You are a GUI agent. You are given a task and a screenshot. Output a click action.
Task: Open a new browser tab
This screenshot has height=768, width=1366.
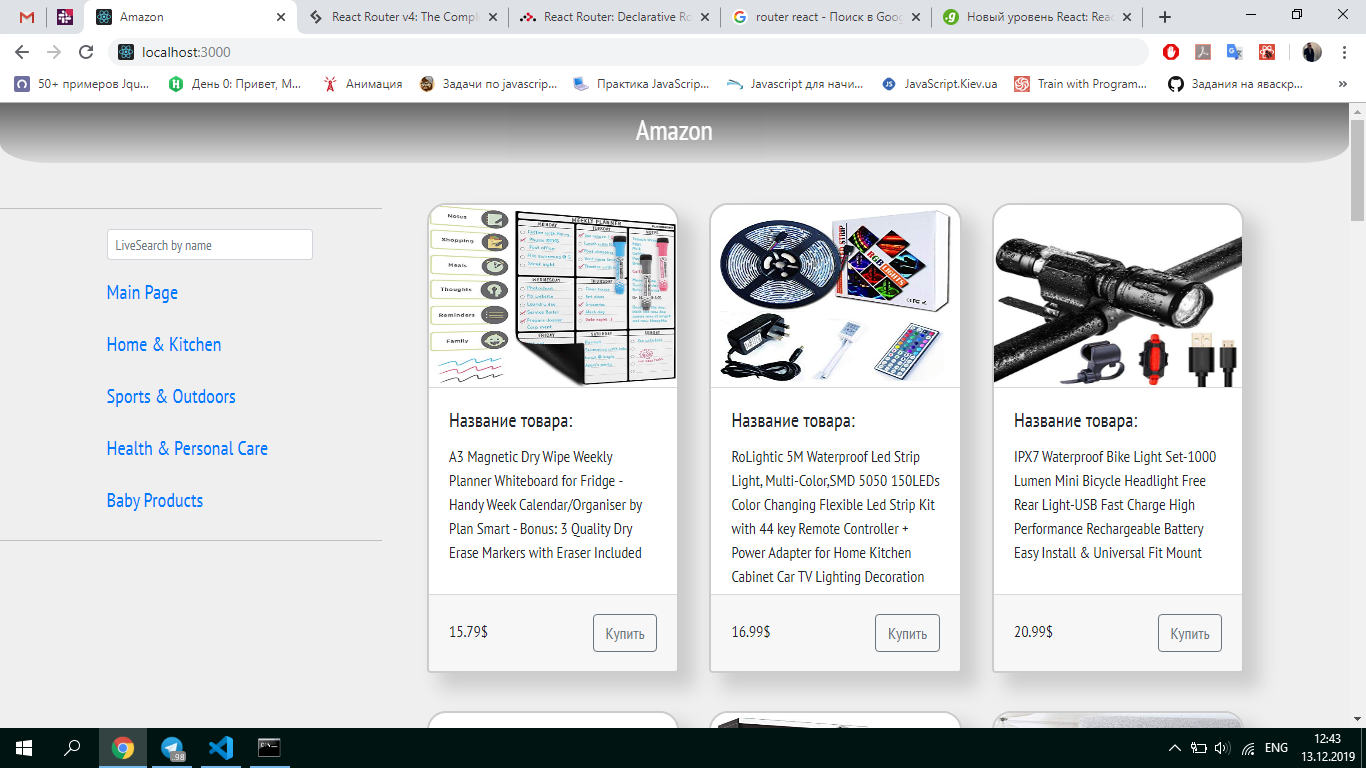click(1165, 17)
